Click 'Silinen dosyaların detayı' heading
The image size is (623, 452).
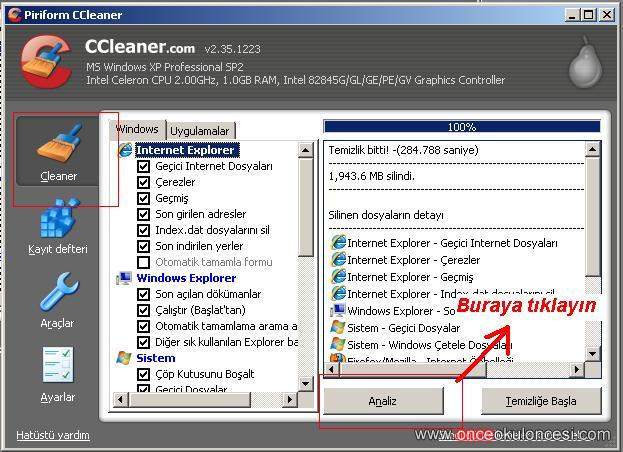tap(386, 215)
